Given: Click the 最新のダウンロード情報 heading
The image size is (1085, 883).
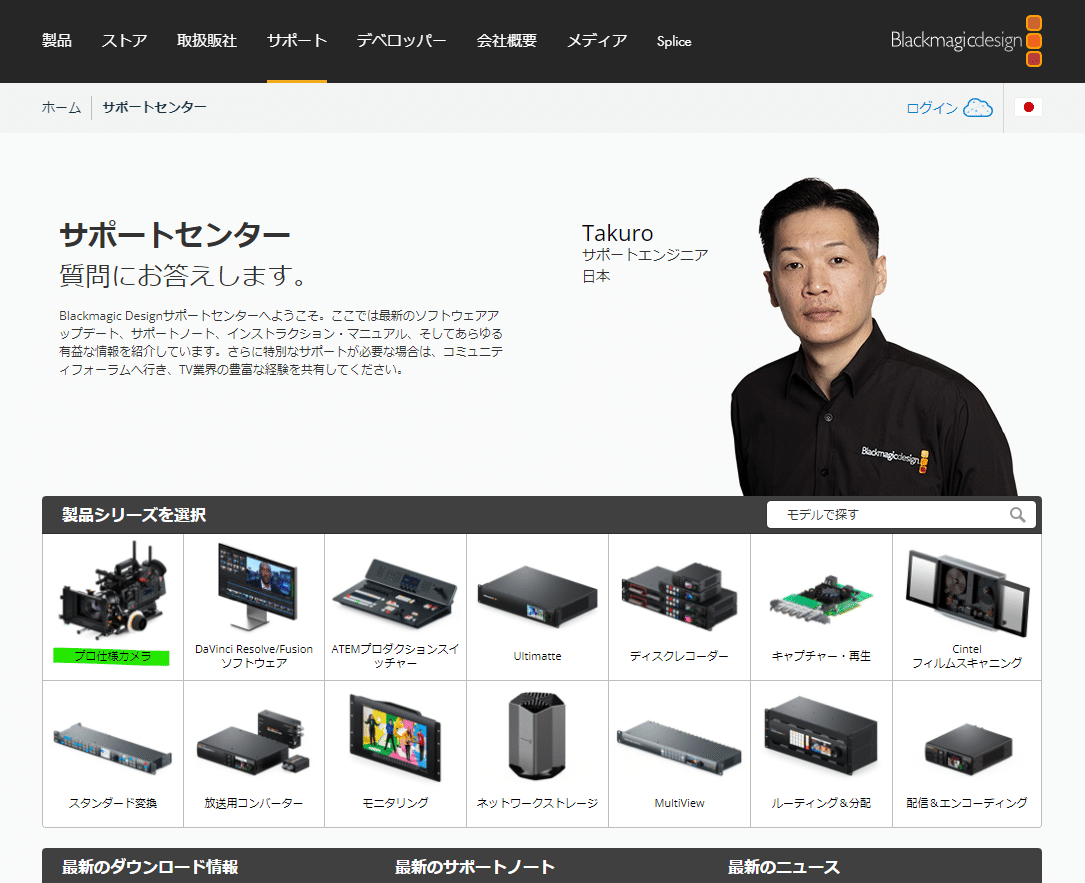Looking at the screenshot, I should 150,867.
